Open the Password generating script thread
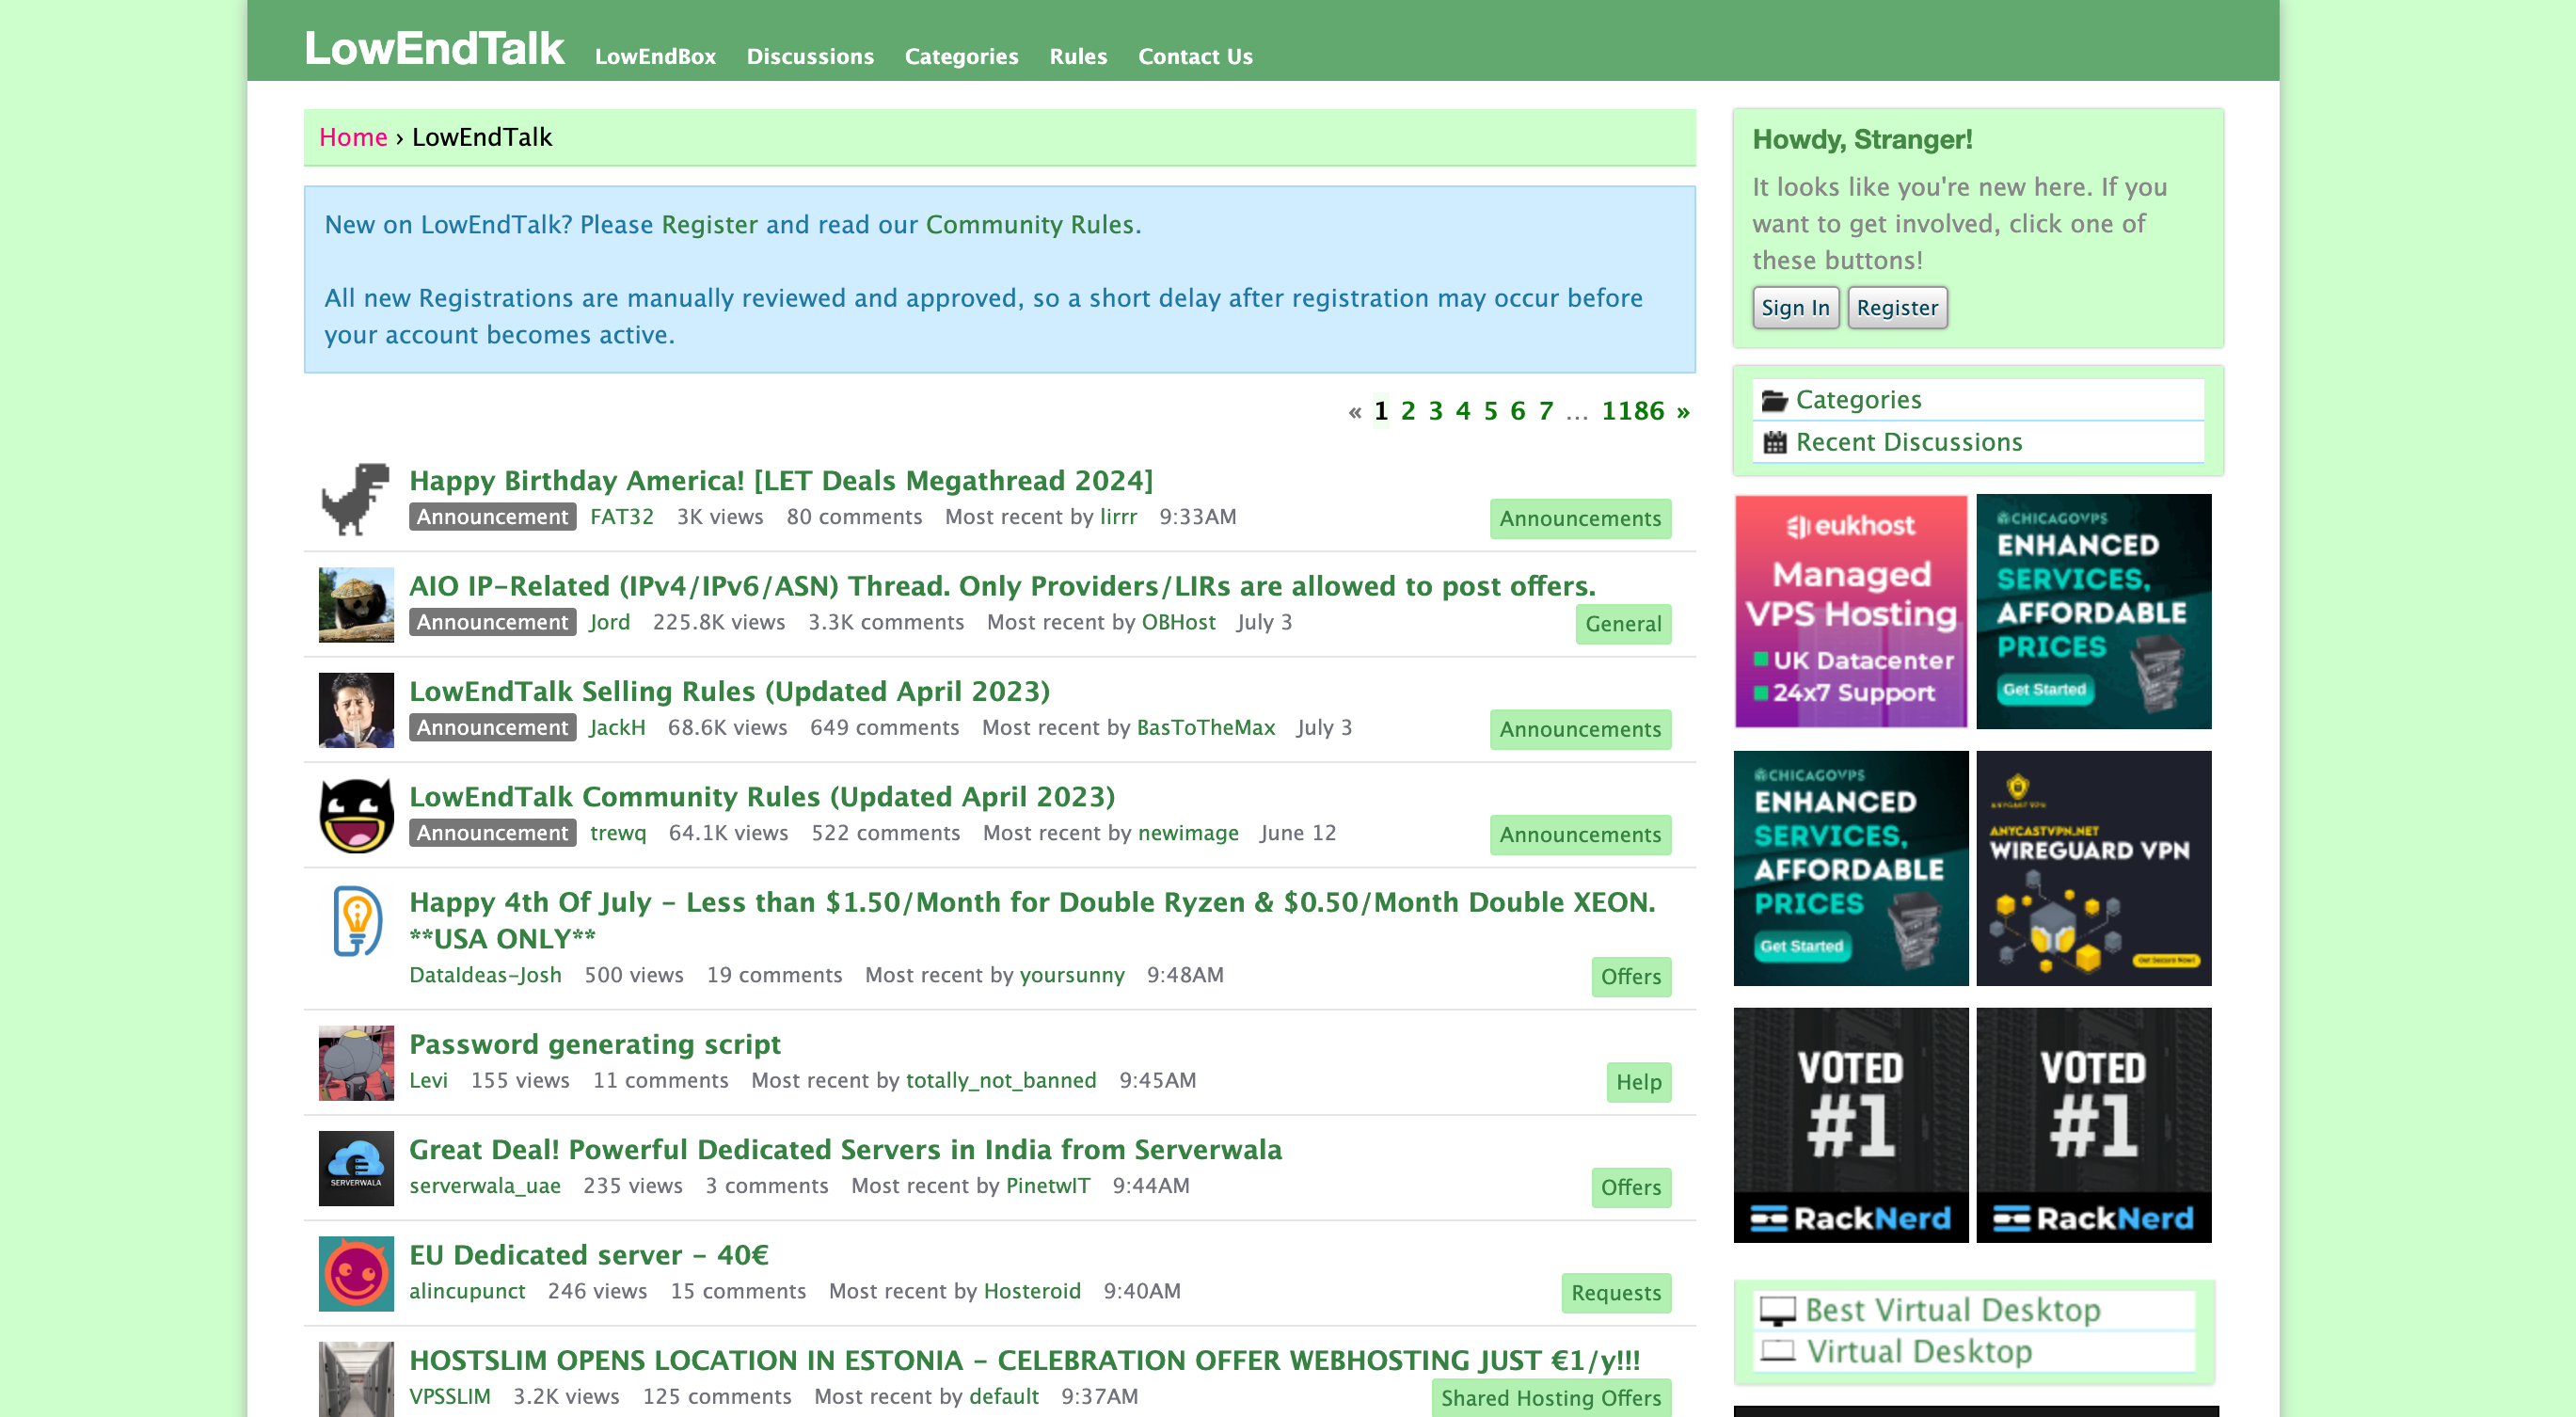 pos(594,1044)
